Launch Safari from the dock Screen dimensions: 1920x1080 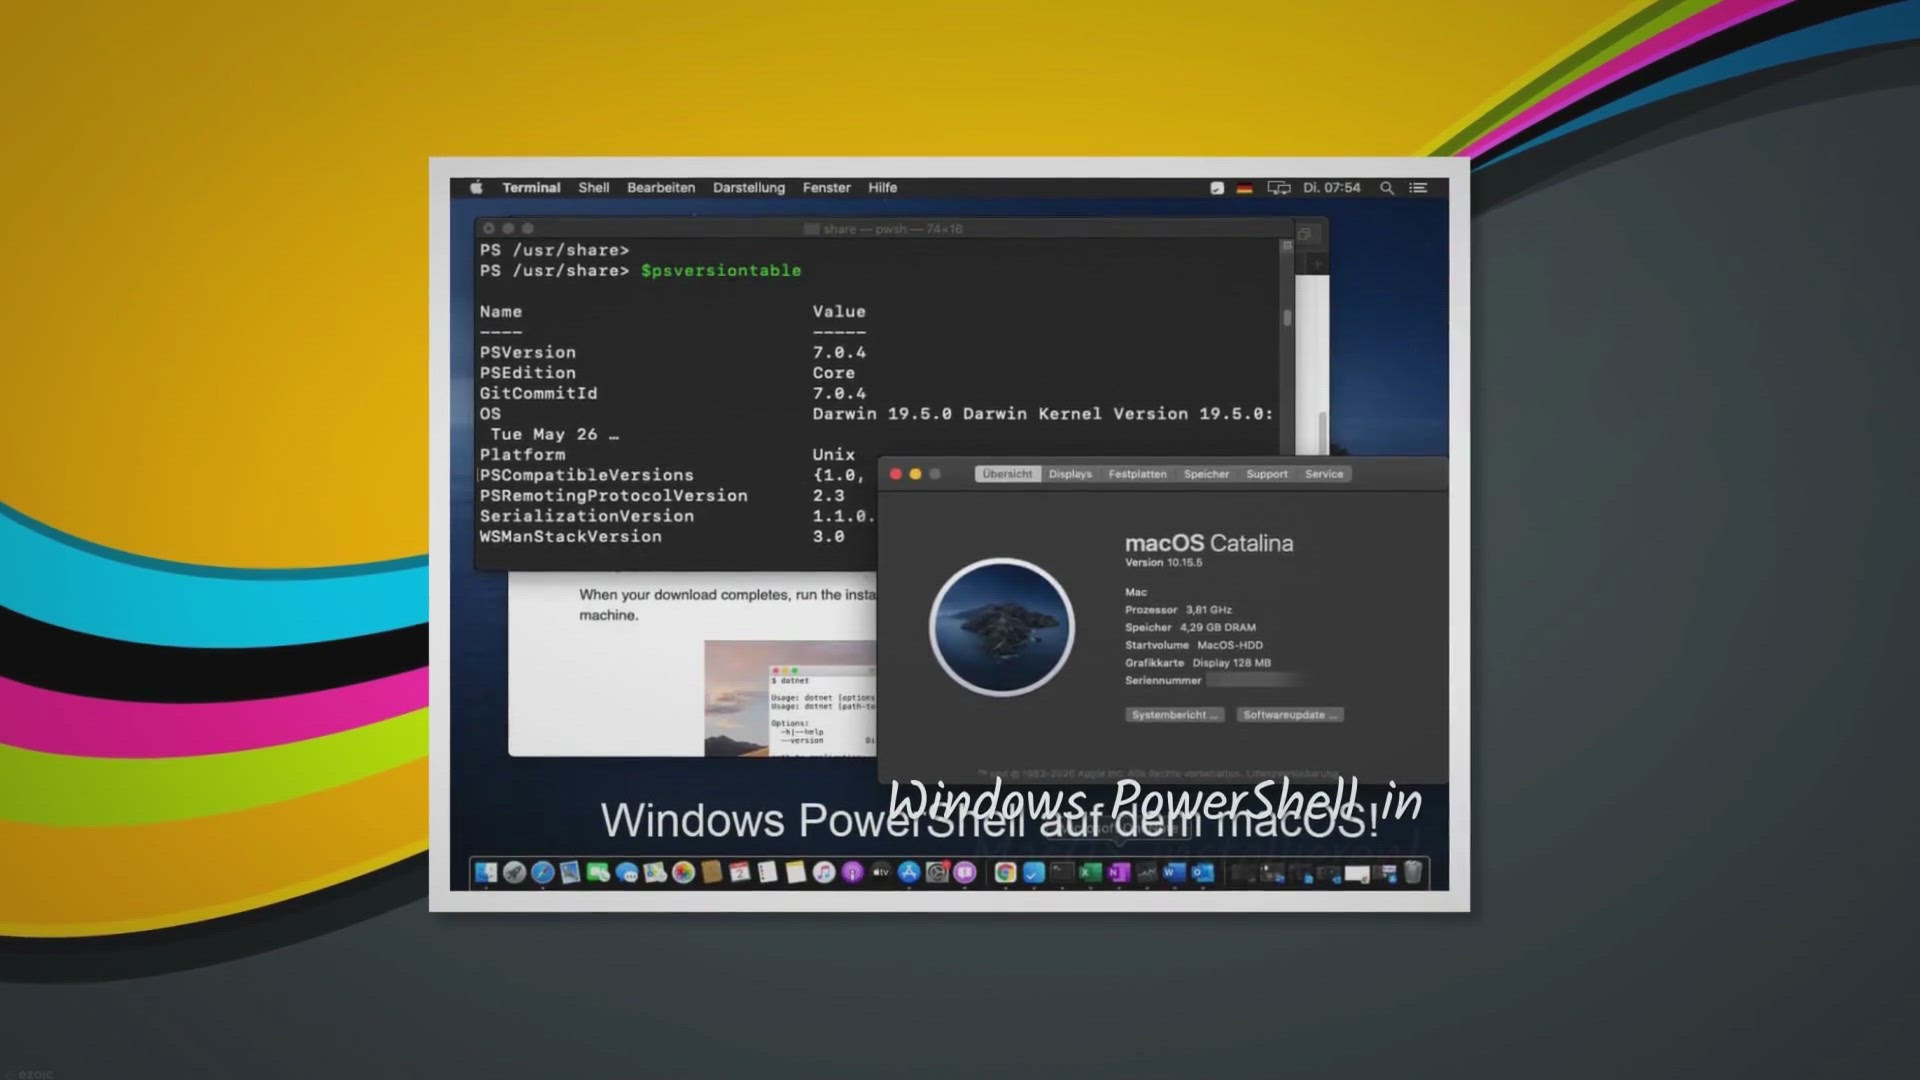point(543,873)
